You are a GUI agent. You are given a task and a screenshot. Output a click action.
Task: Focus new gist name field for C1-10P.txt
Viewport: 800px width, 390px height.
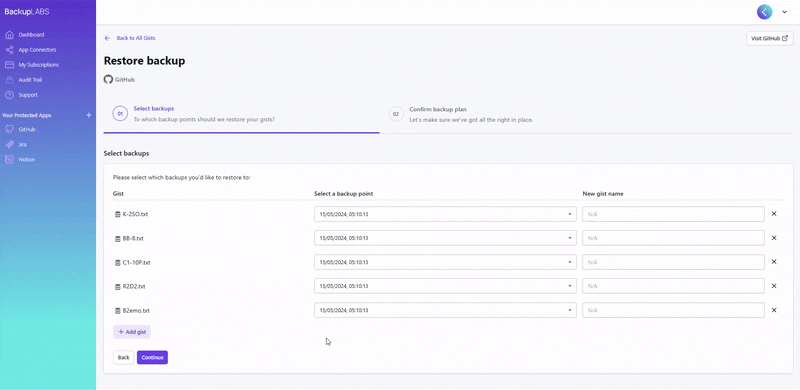point(673,262)
